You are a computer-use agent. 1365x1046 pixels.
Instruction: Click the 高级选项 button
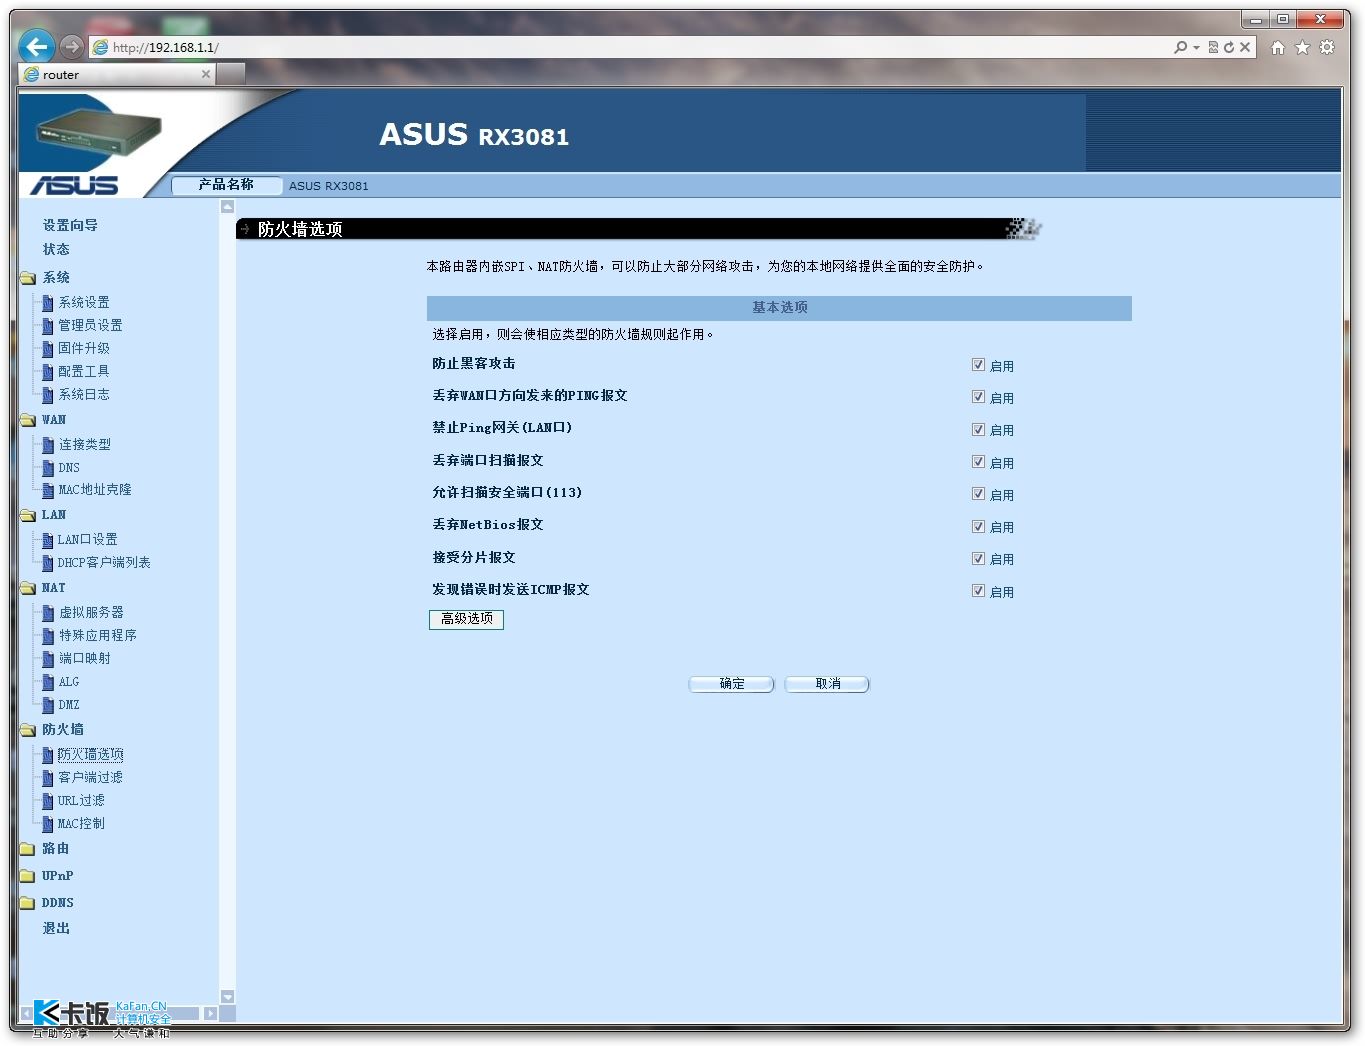pos(466,619)
